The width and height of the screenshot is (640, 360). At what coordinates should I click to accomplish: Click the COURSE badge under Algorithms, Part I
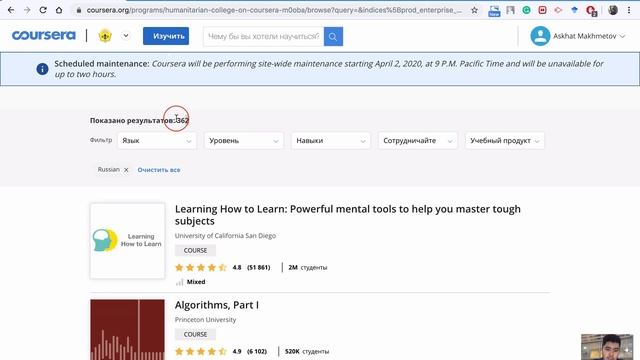195,334
